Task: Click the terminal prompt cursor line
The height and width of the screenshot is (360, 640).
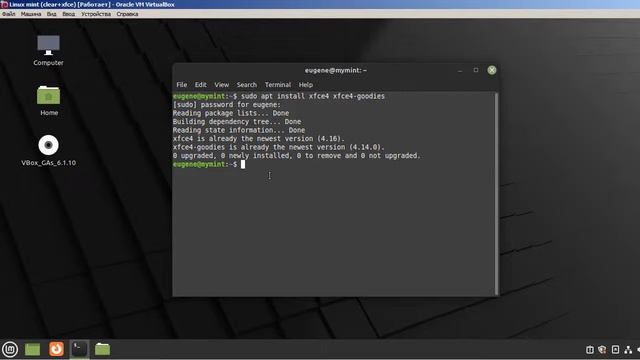Action: pos(209,164)
